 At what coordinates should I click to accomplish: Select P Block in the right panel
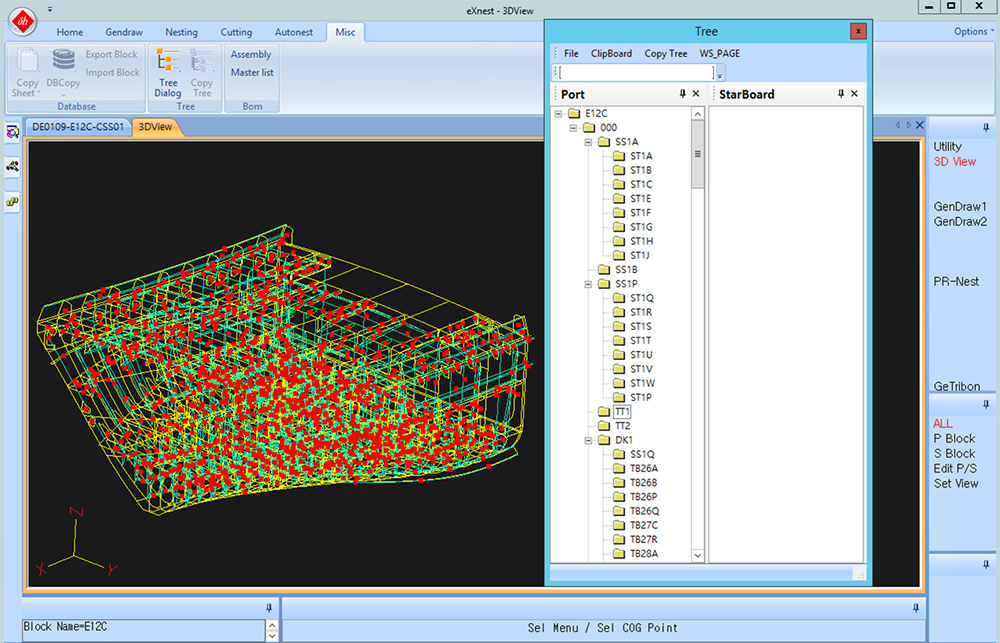(x=953, y=438)
